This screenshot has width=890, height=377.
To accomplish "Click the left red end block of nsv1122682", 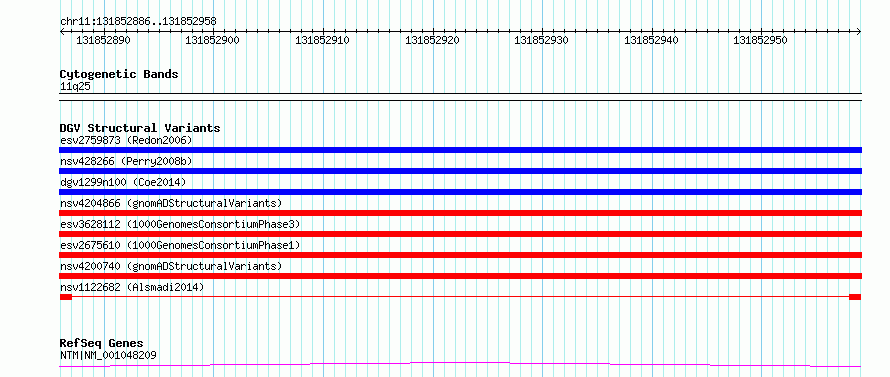I will 66,297.
